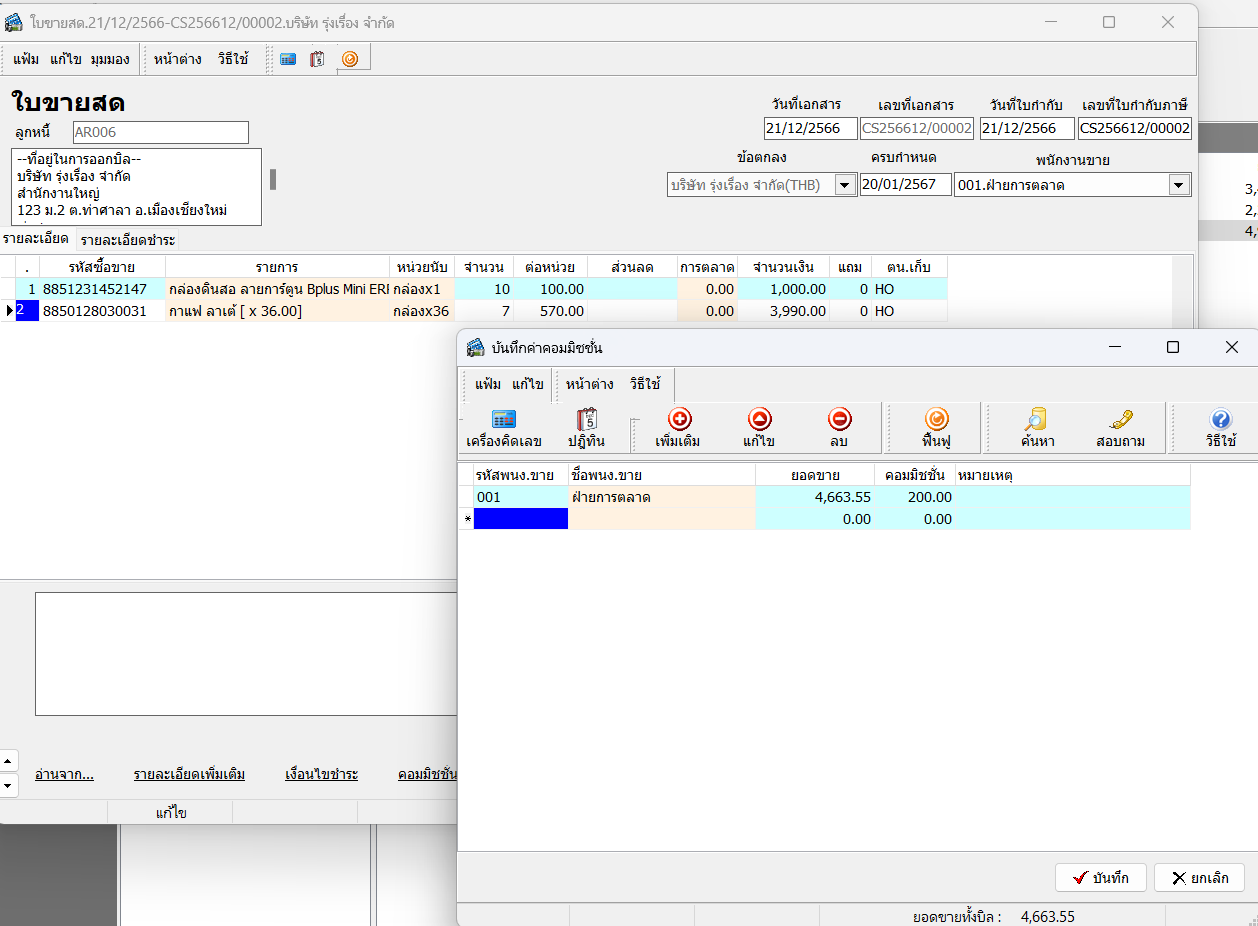
Task: Expand the salesperson (พนักงานขาย) dropdown
Action: tap(1179, 185)
